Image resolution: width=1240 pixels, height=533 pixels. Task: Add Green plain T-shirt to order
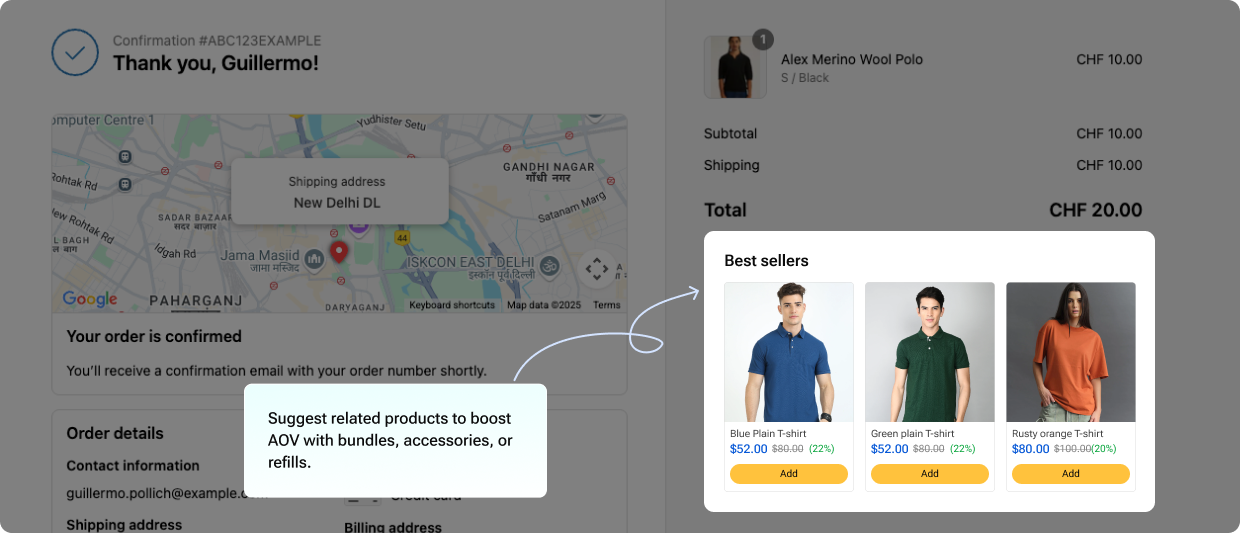point(930,474)
